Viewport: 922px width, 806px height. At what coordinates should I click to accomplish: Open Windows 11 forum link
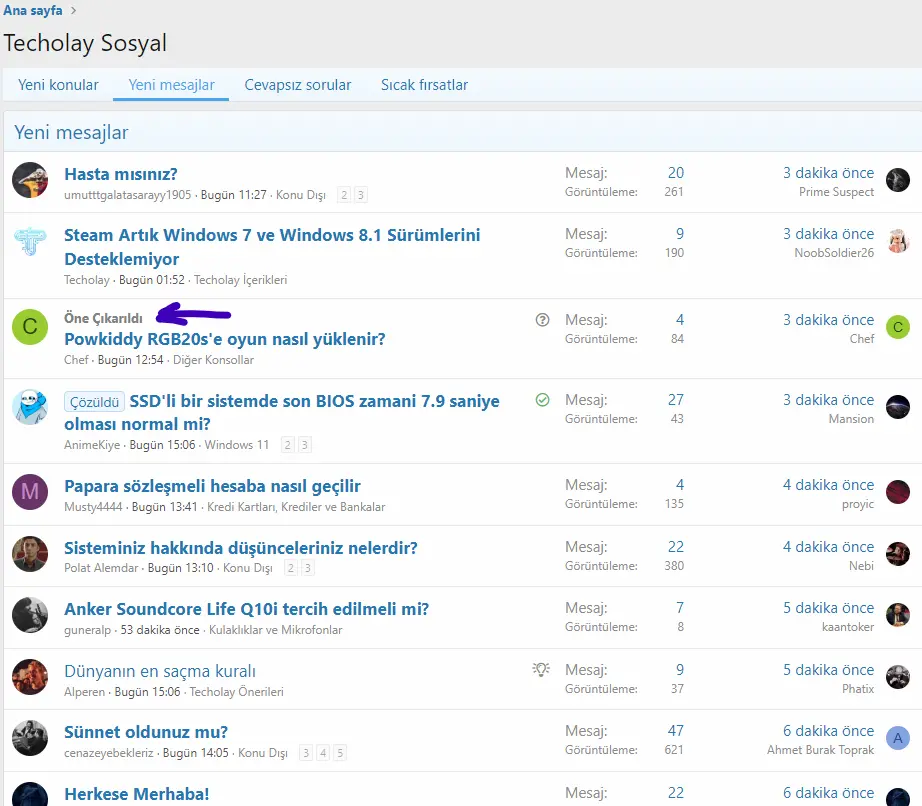click(236, 445)
